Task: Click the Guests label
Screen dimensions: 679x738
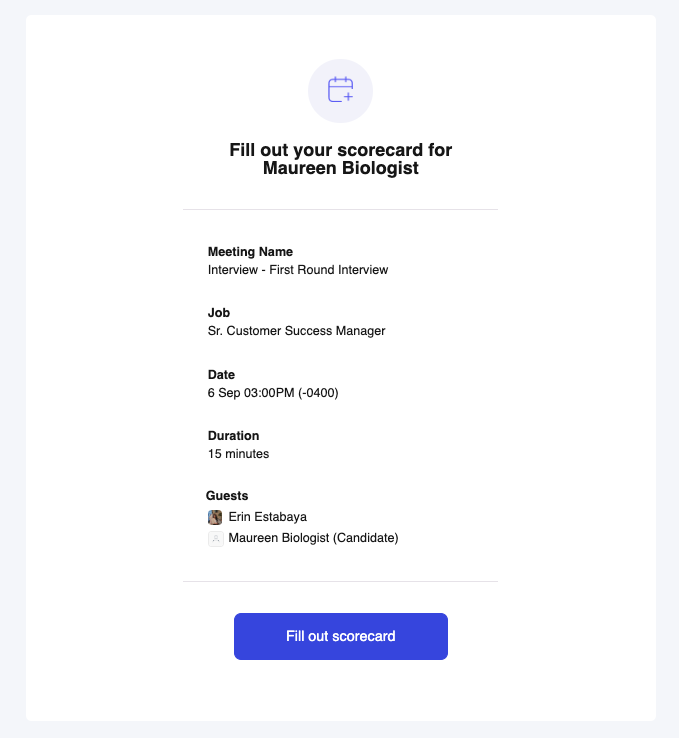Action: point(227,496)
